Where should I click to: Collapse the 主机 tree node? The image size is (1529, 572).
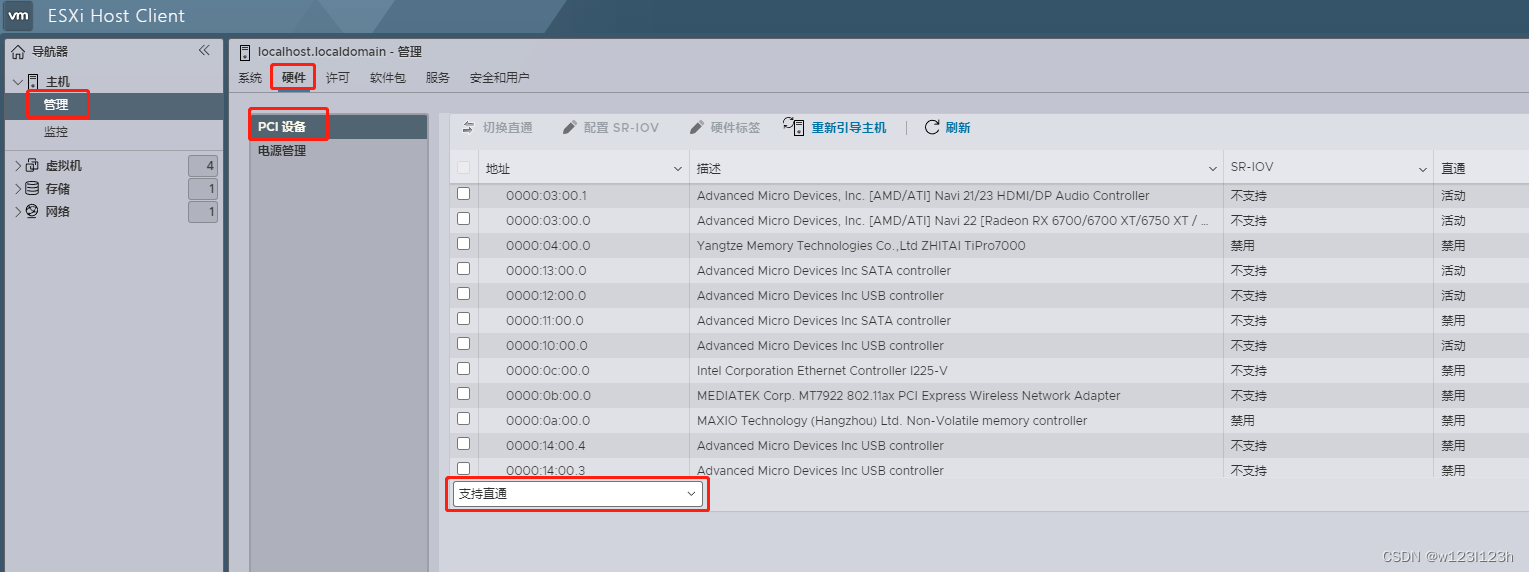pos(18,82)
